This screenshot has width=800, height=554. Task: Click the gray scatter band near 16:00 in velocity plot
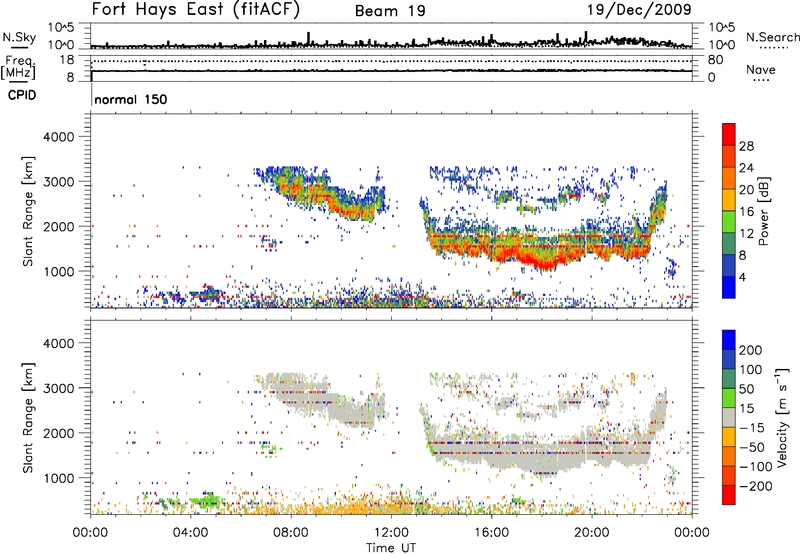tap(491, 448)
